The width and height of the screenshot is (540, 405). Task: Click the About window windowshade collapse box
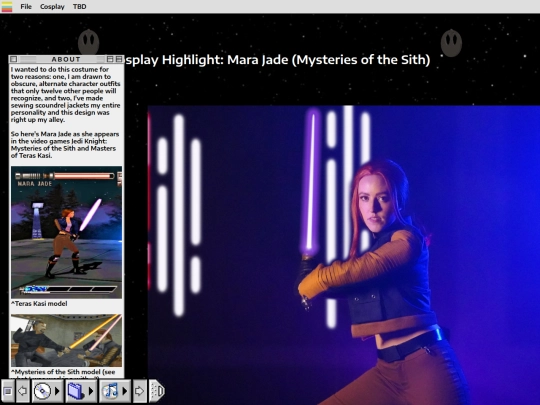click(119, 59)
